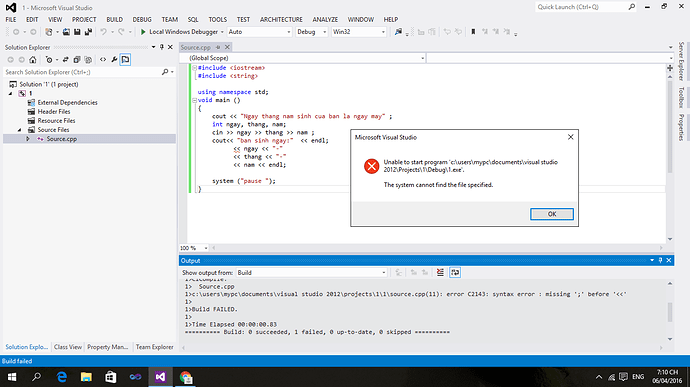Open Visual Studio icon in Windows taskbar
This screenshot has height=387, width=690.
pyautogui.click(x=160, y=377)
